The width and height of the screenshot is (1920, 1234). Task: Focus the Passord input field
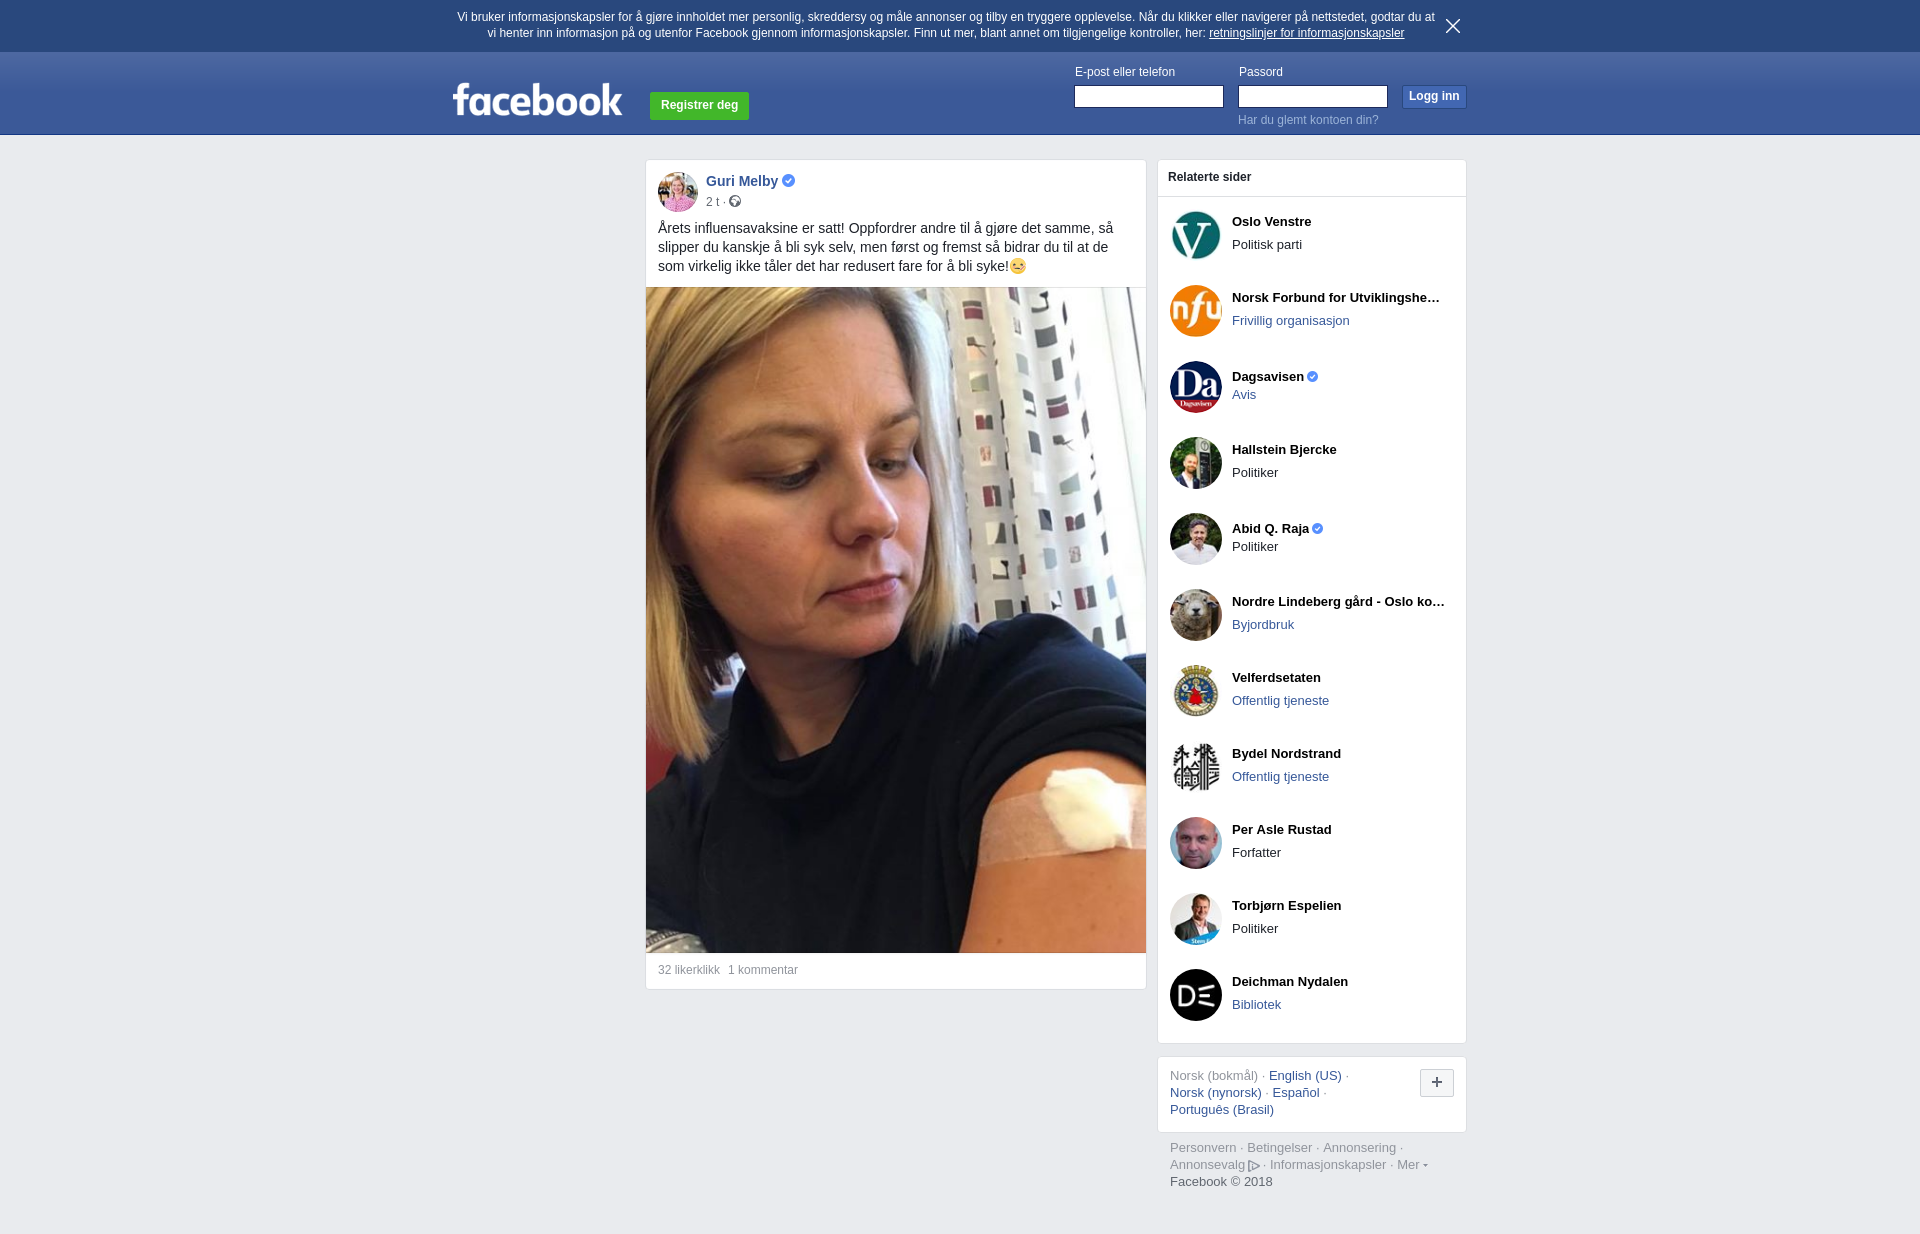pyautogui.click(x=1313, y=97)
